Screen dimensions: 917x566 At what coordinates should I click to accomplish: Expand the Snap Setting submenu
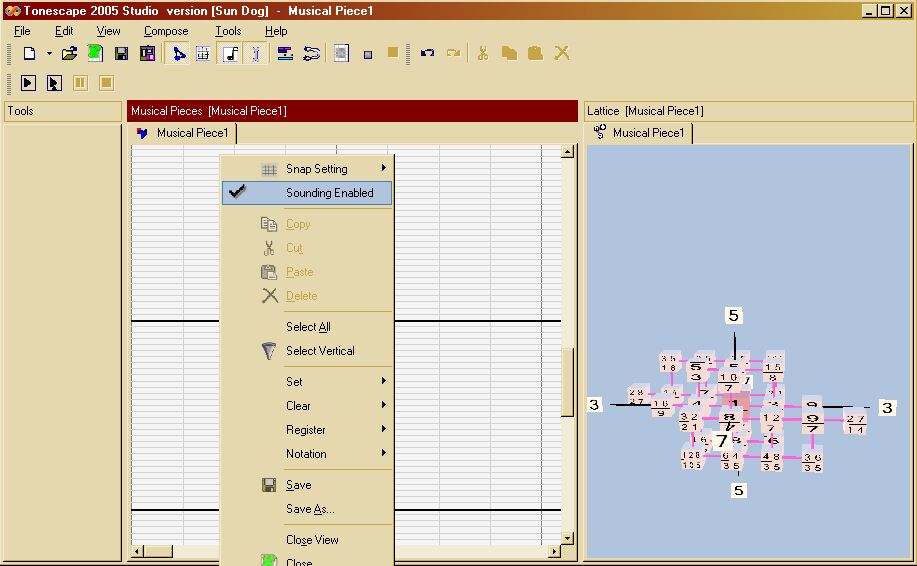pyautogui.click(x=307, y=169)
